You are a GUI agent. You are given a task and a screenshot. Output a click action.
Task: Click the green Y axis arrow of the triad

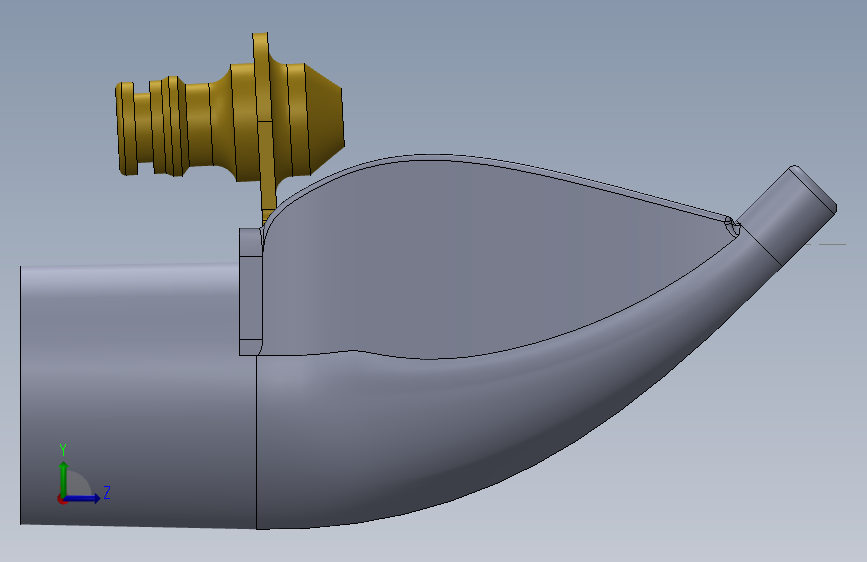click(64, 478)
